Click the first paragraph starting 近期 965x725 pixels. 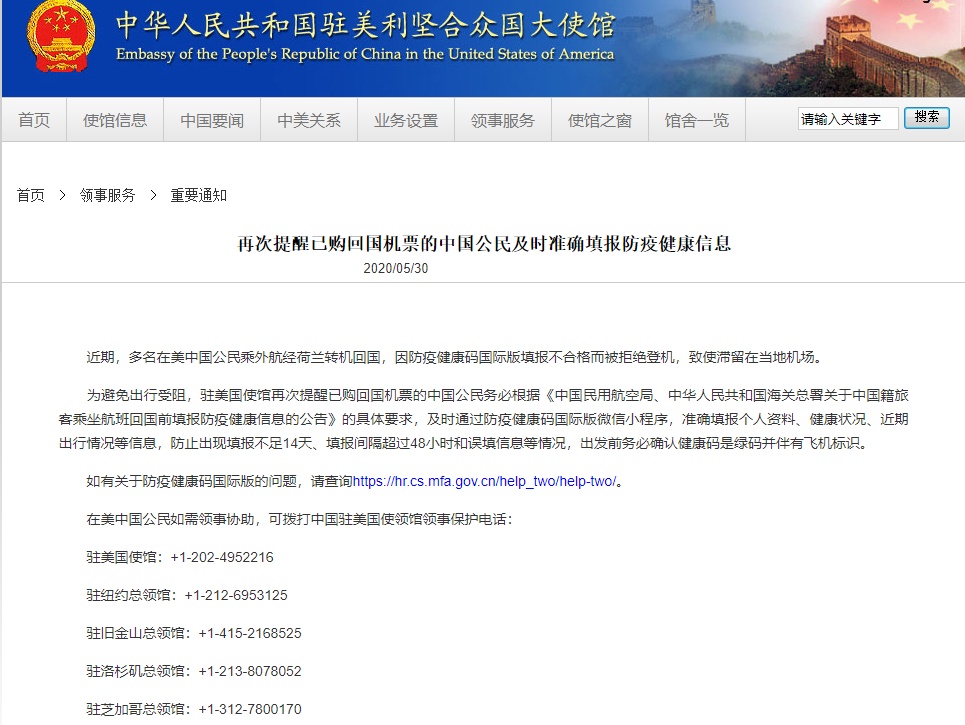[454, 357]
